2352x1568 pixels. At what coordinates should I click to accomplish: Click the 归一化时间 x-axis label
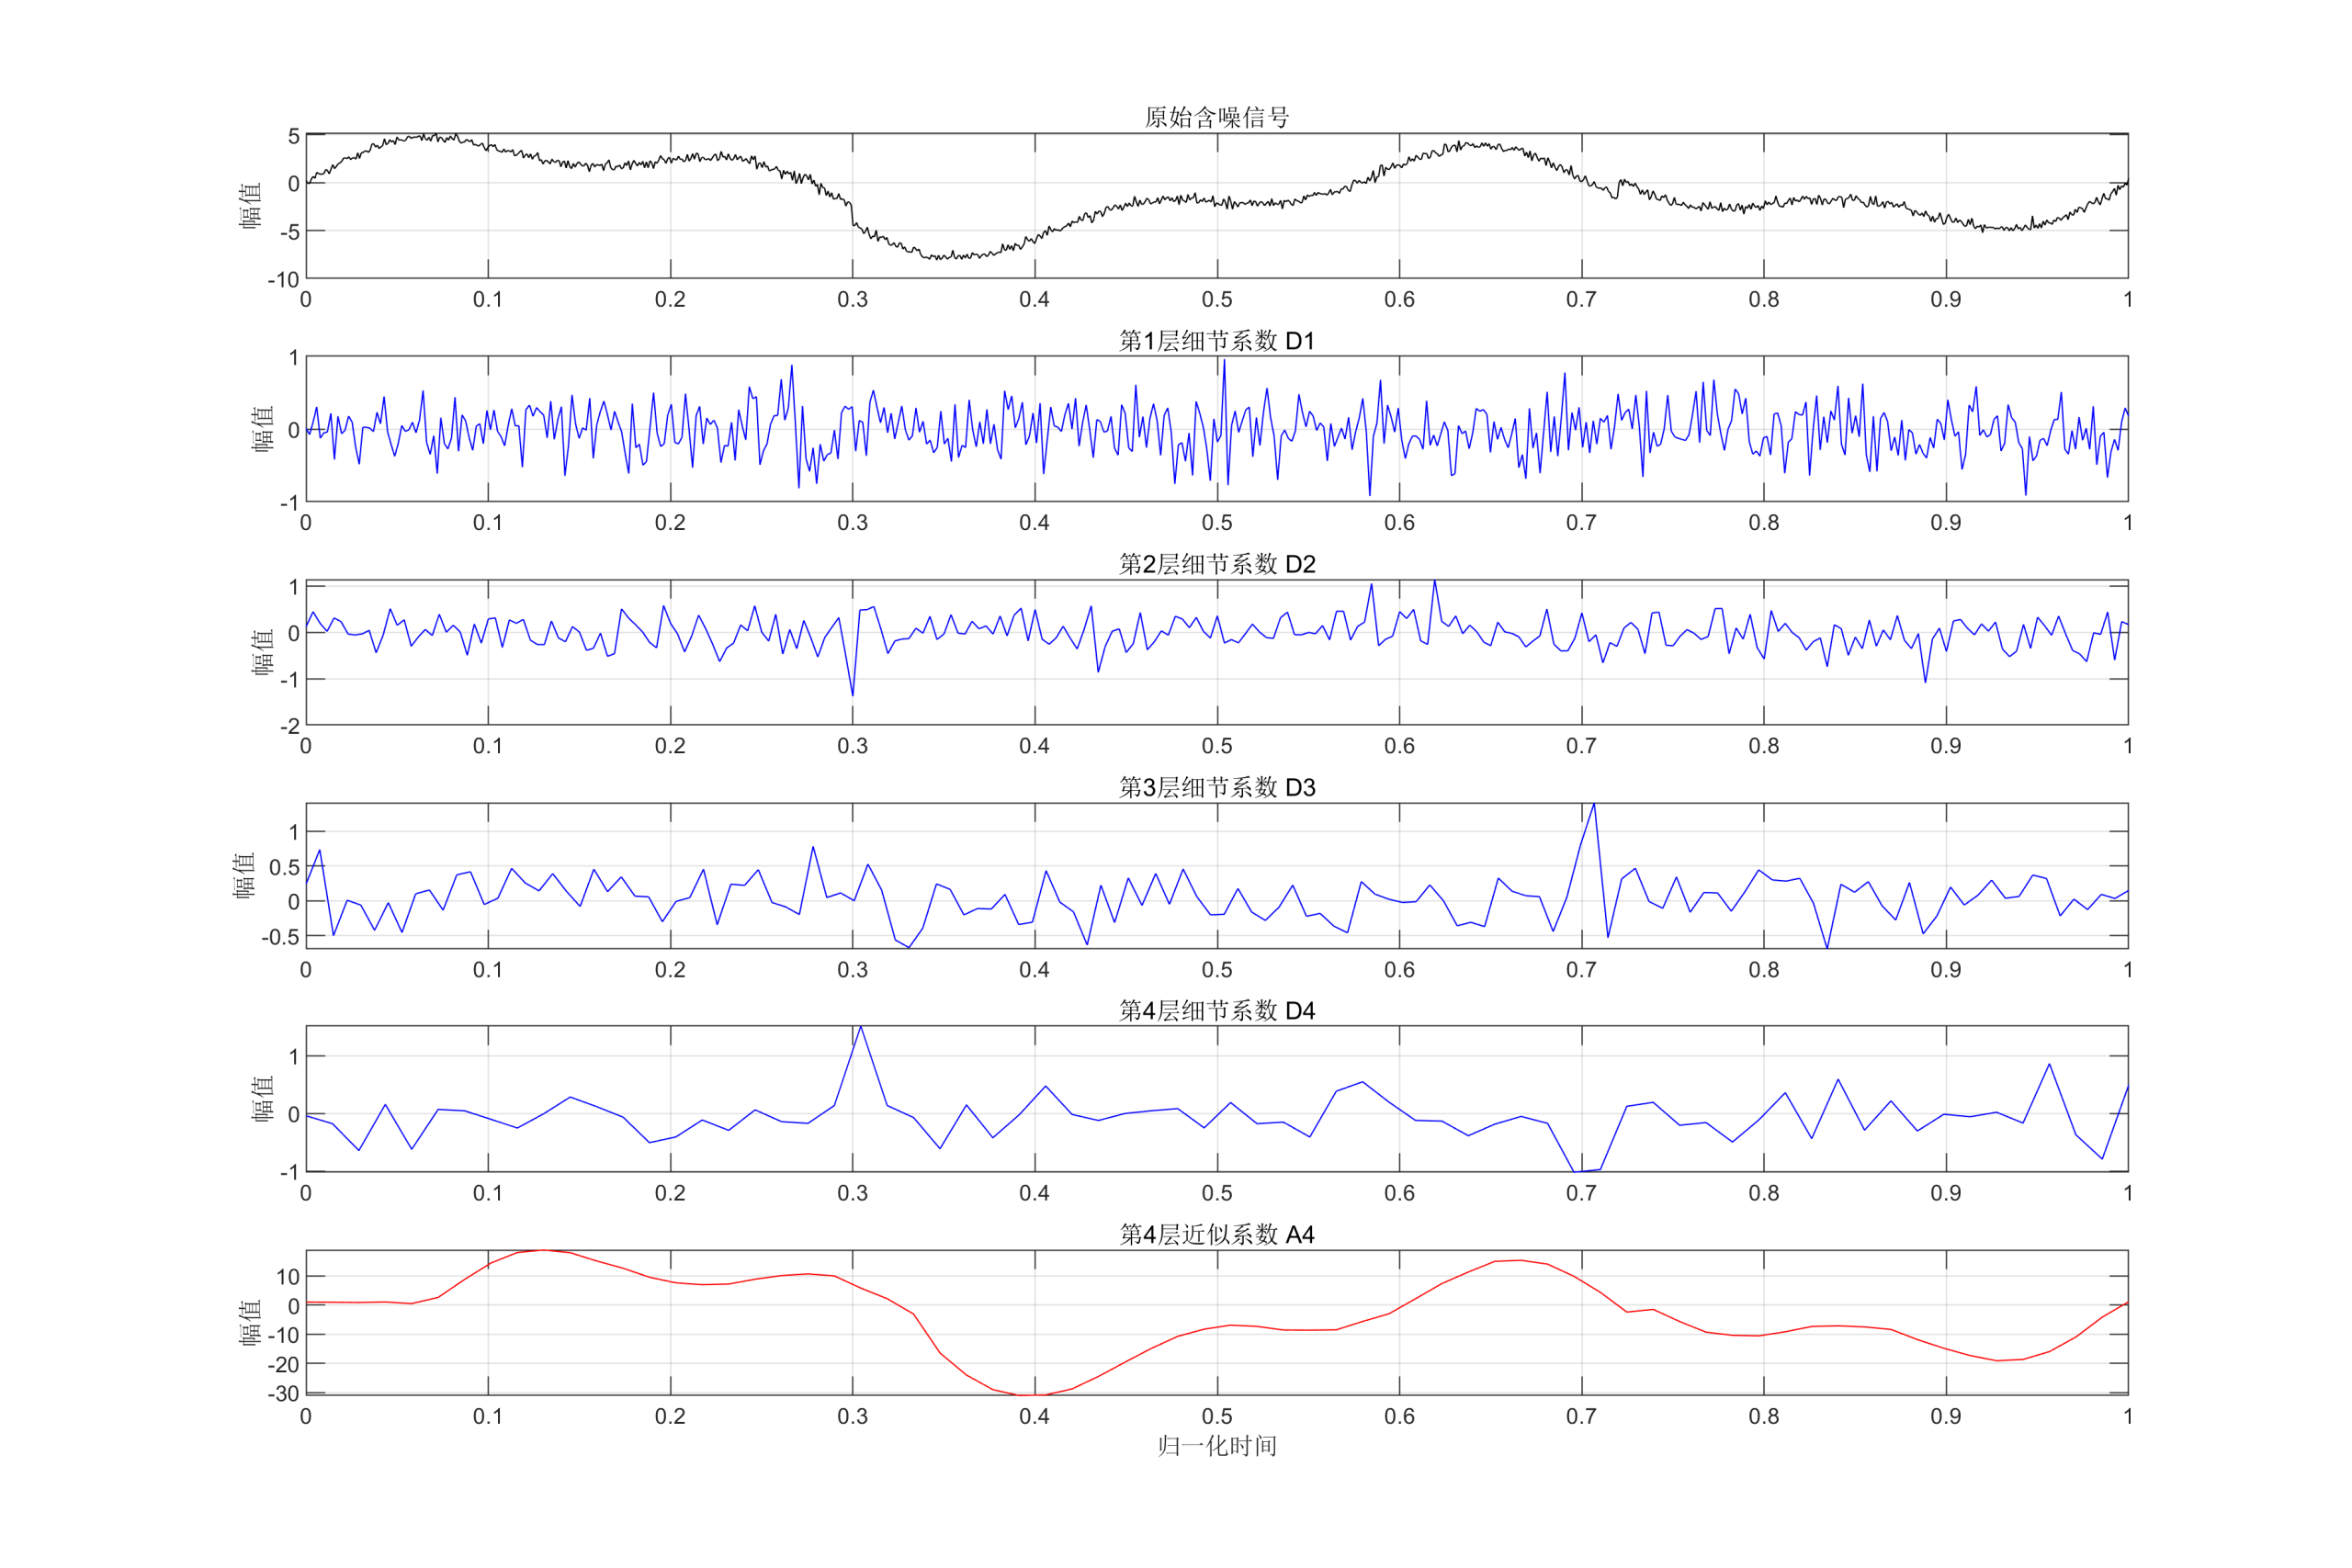(x=1216, y=1446)
